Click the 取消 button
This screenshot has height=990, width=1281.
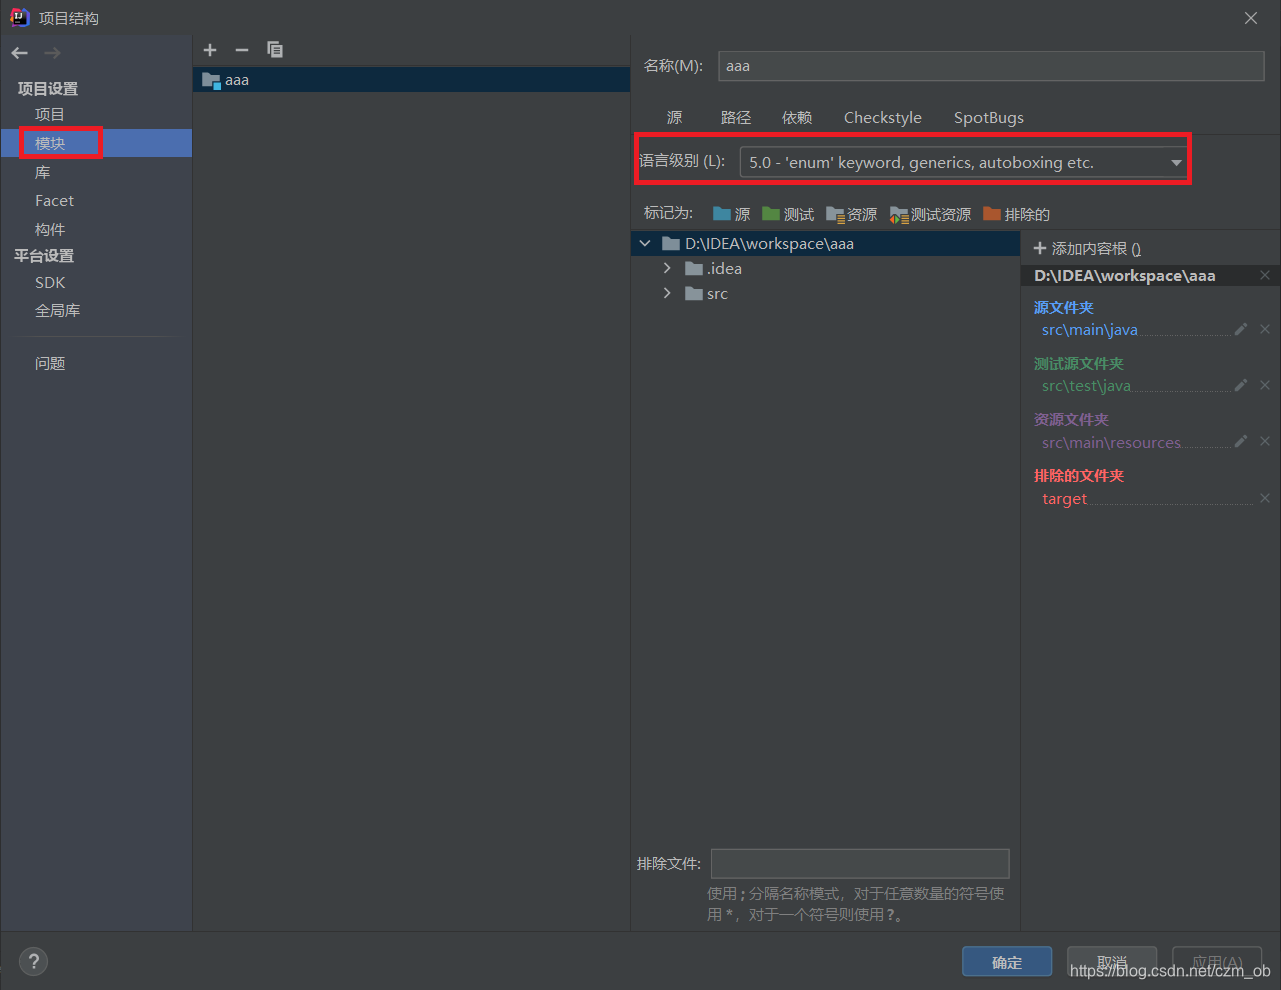click(1112, 962)
